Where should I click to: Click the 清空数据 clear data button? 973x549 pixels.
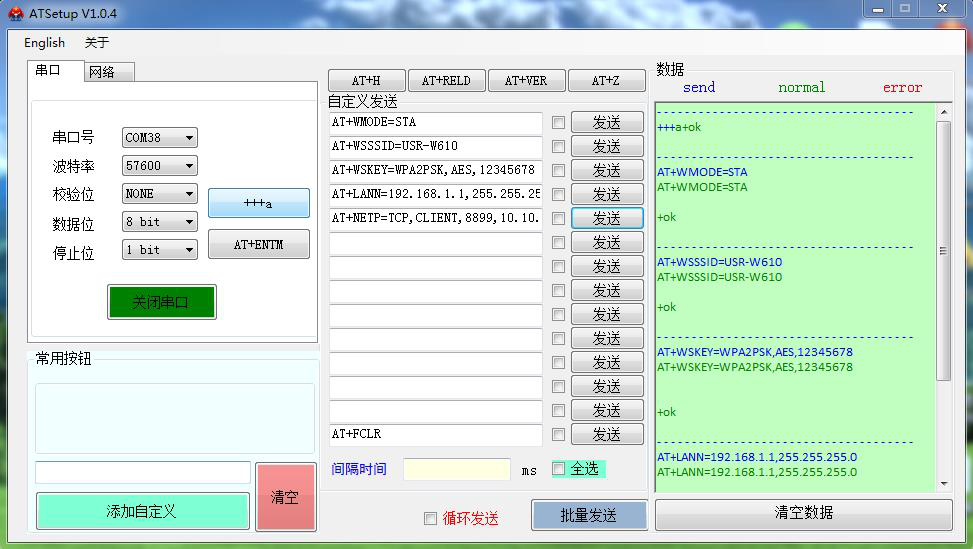tap(804, 513)
